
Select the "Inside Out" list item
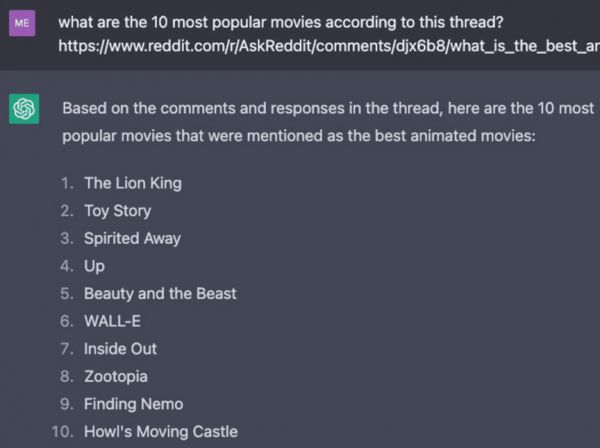[120, 349]
